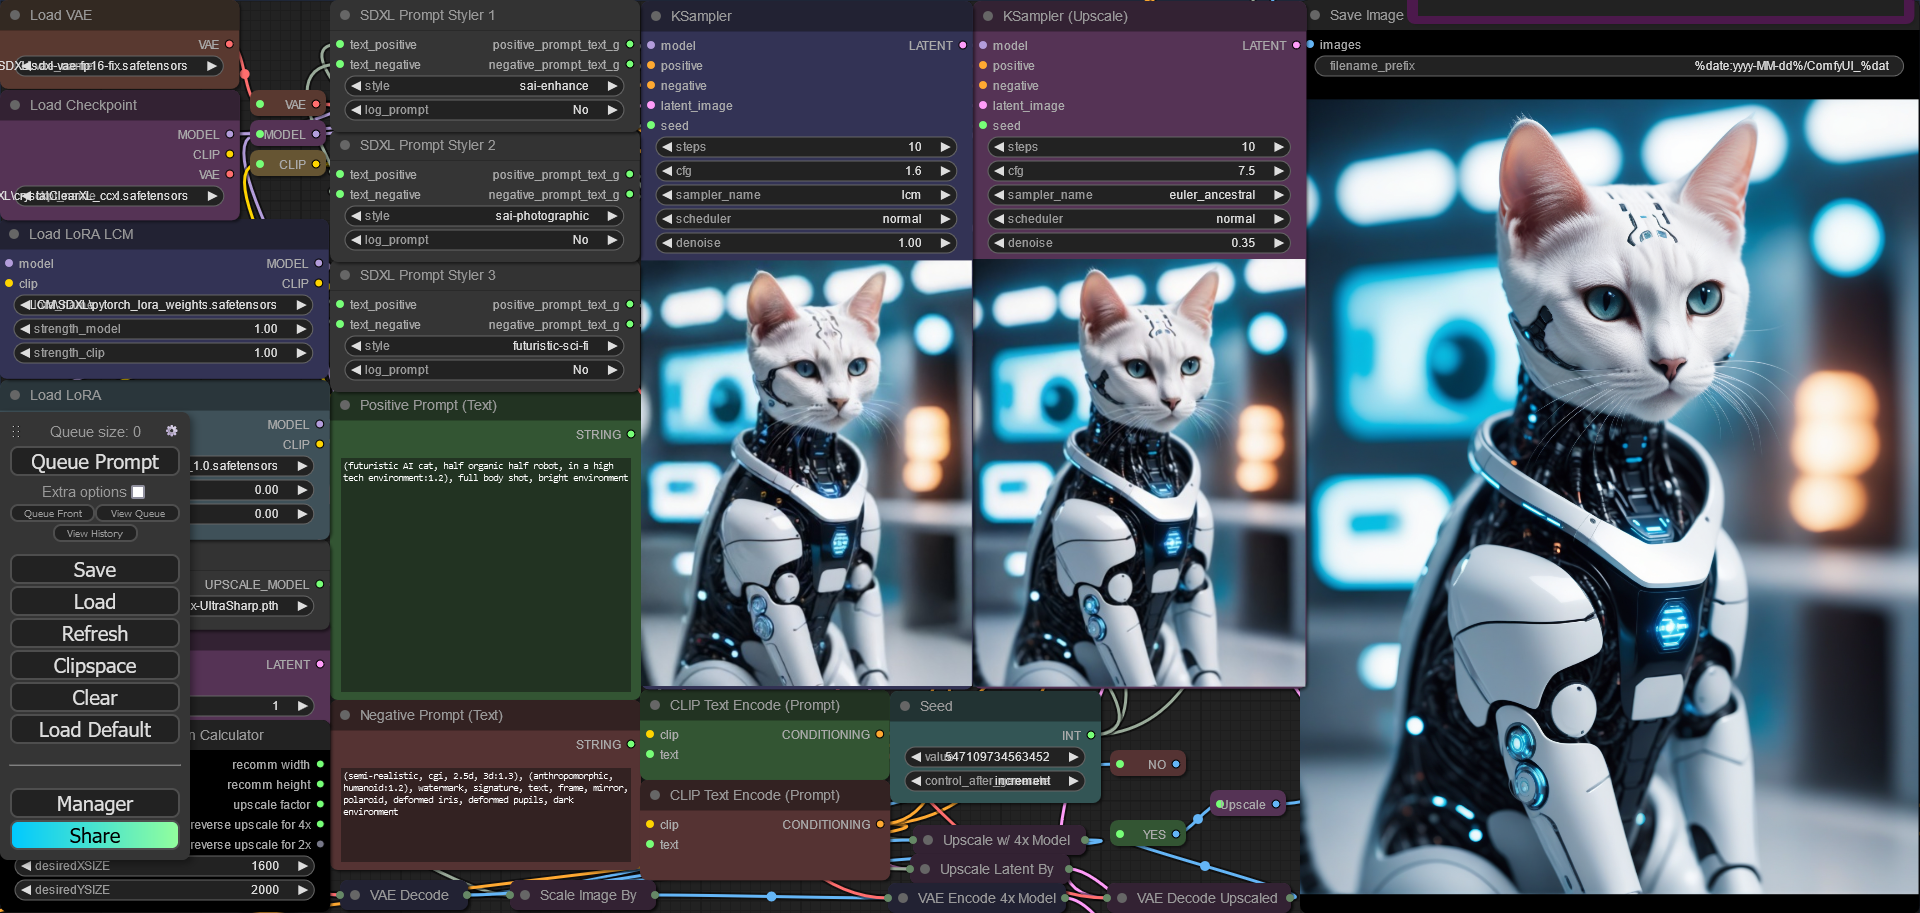Collapse the Seed node title dot
1920x913 pixels.
click(x=905, y=706)
